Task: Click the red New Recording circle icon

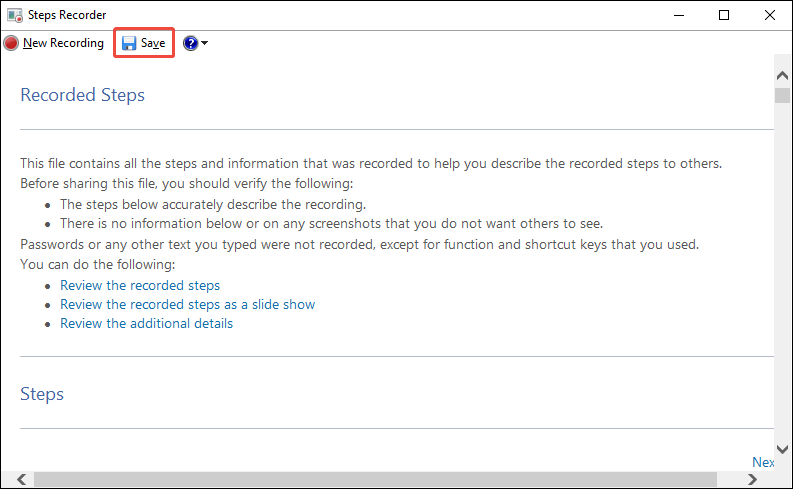Action: [x=11, y=43]
